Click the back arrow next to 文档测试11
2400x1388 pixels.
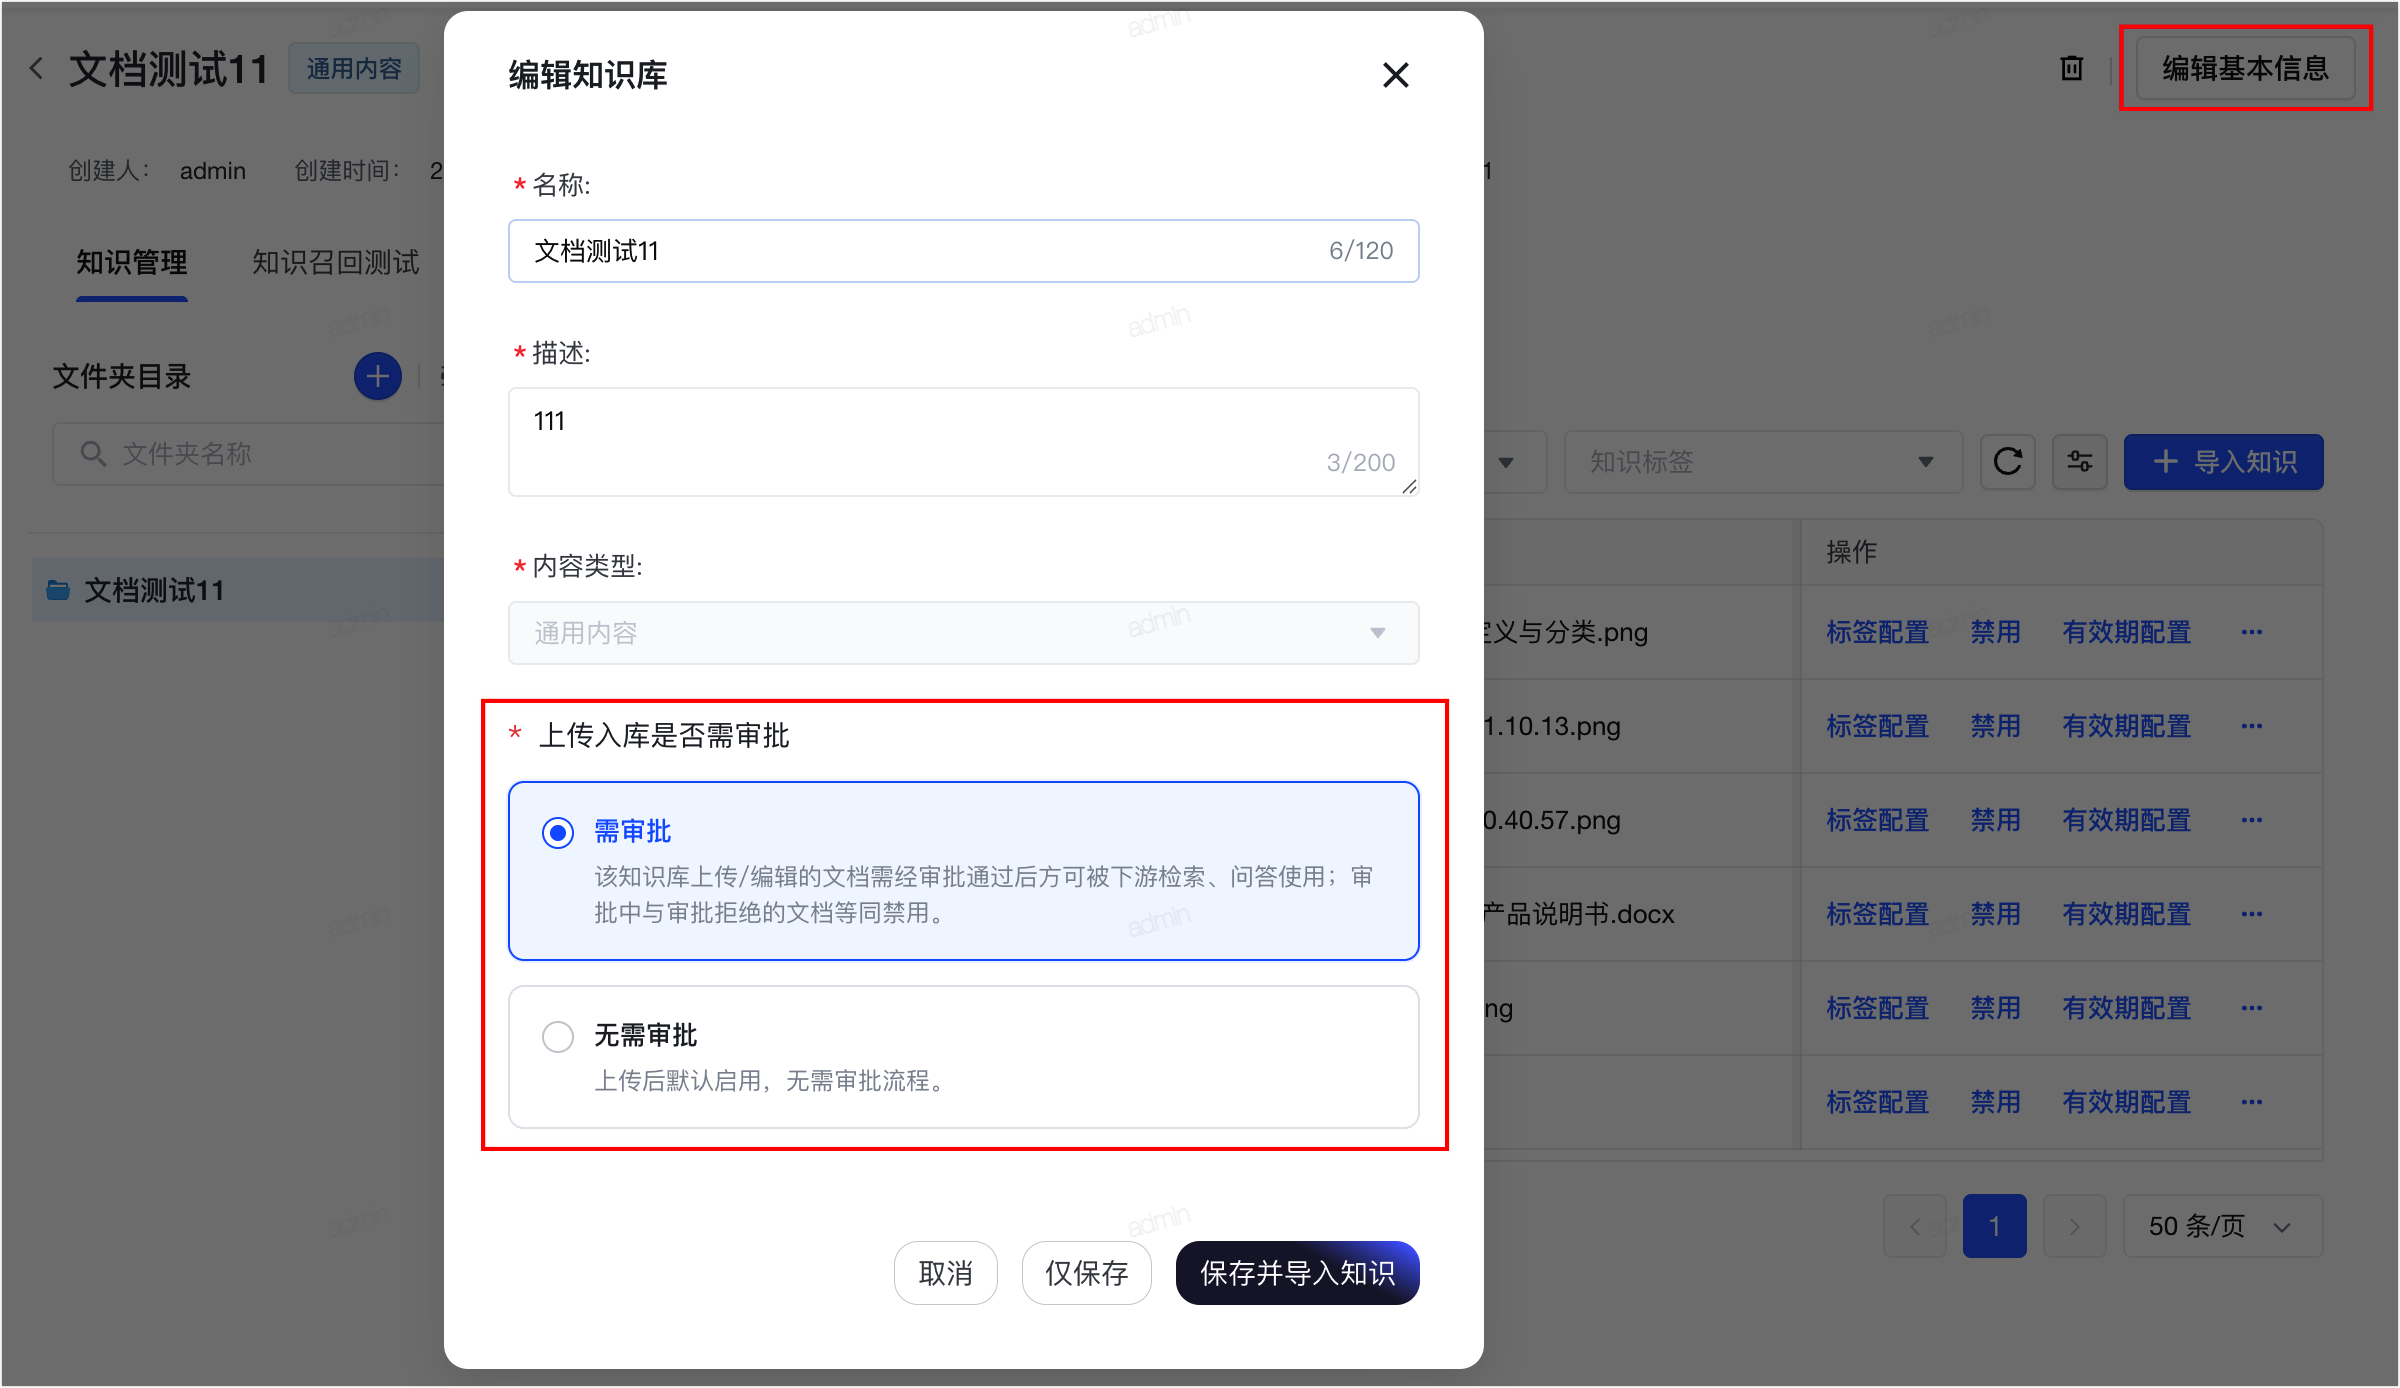(x=36, y=69)
